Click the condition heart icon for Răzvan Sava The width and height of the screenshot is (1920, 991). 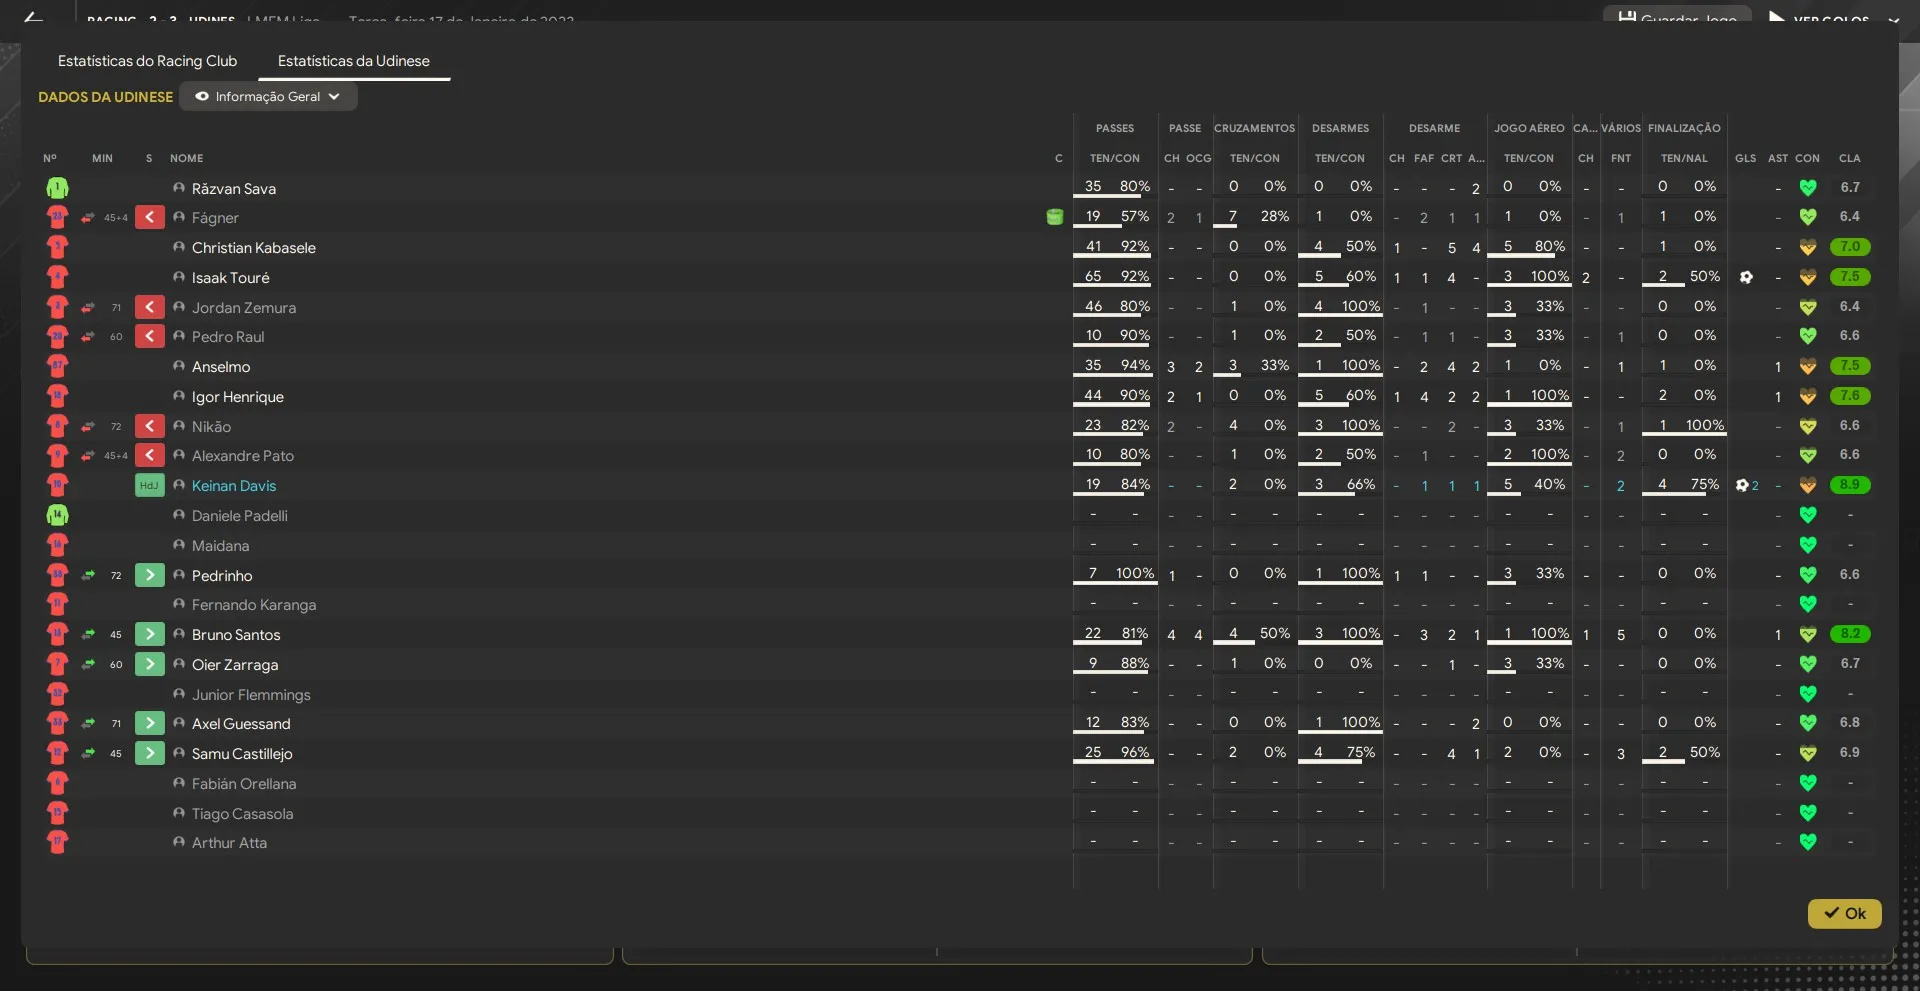[1808, 187]
